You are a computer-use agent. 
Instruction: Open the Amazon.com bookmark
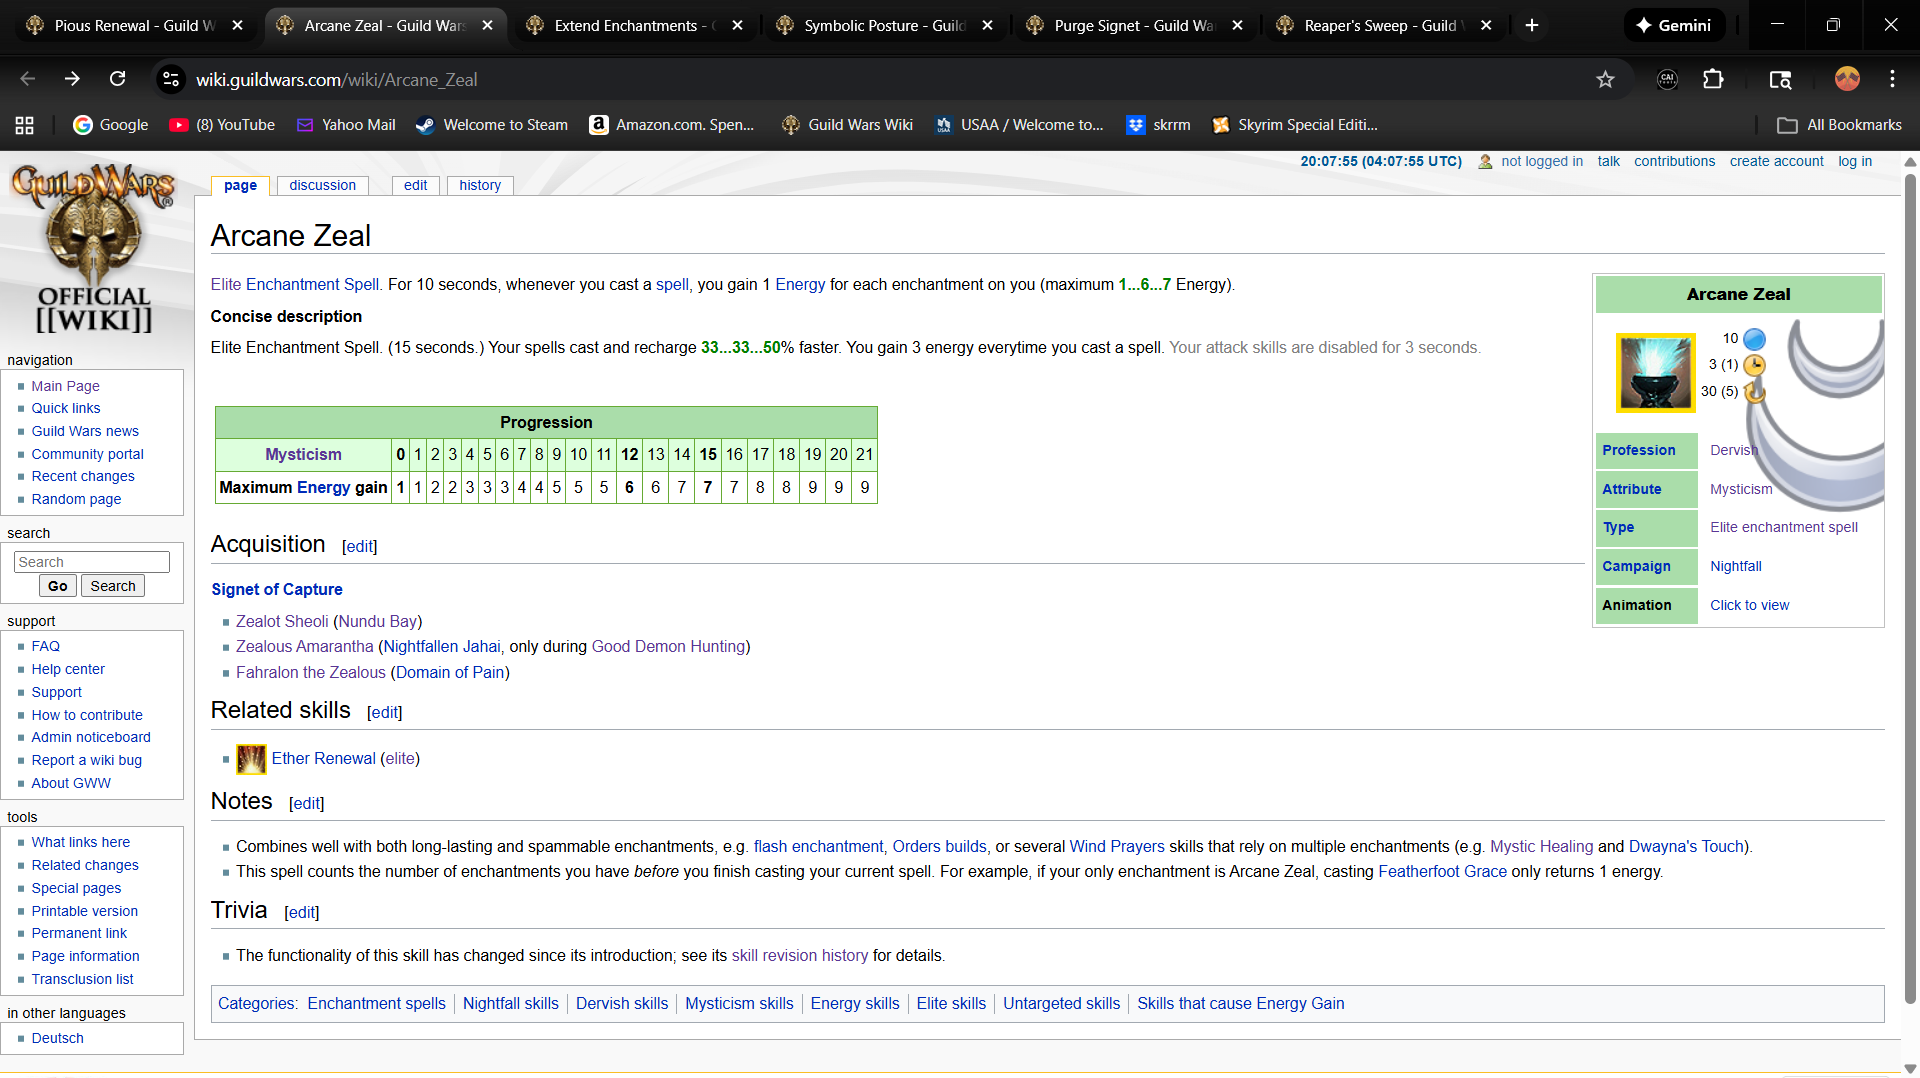click(672, 125)
